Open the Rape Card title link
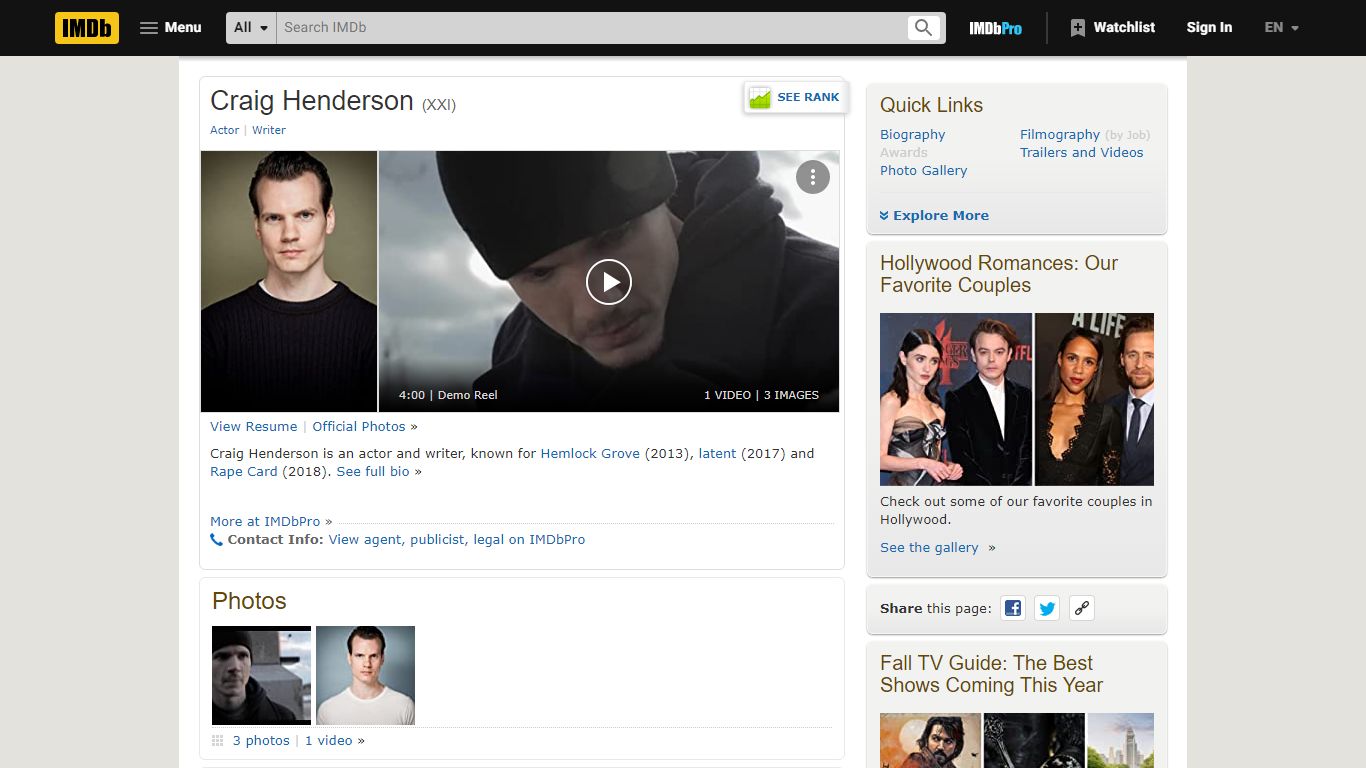This screenshot has height=768, width=1366. (243, 471)
